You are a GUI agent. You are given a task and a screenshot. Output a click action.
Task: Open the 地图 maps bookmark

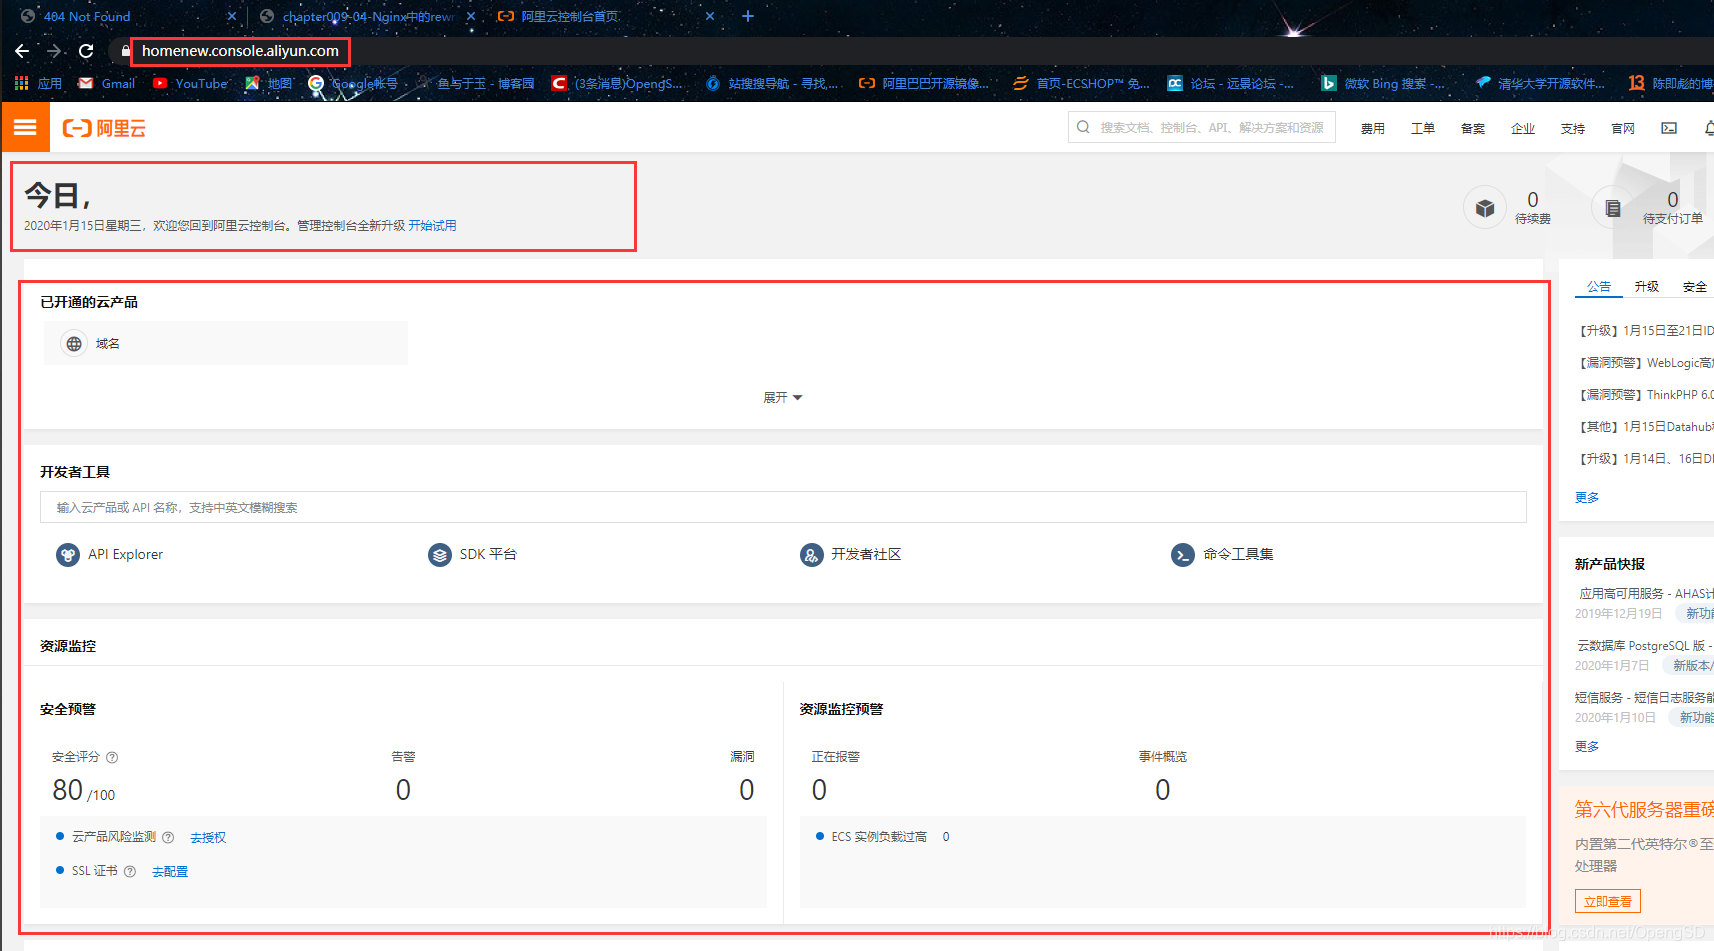click(268, 83)
